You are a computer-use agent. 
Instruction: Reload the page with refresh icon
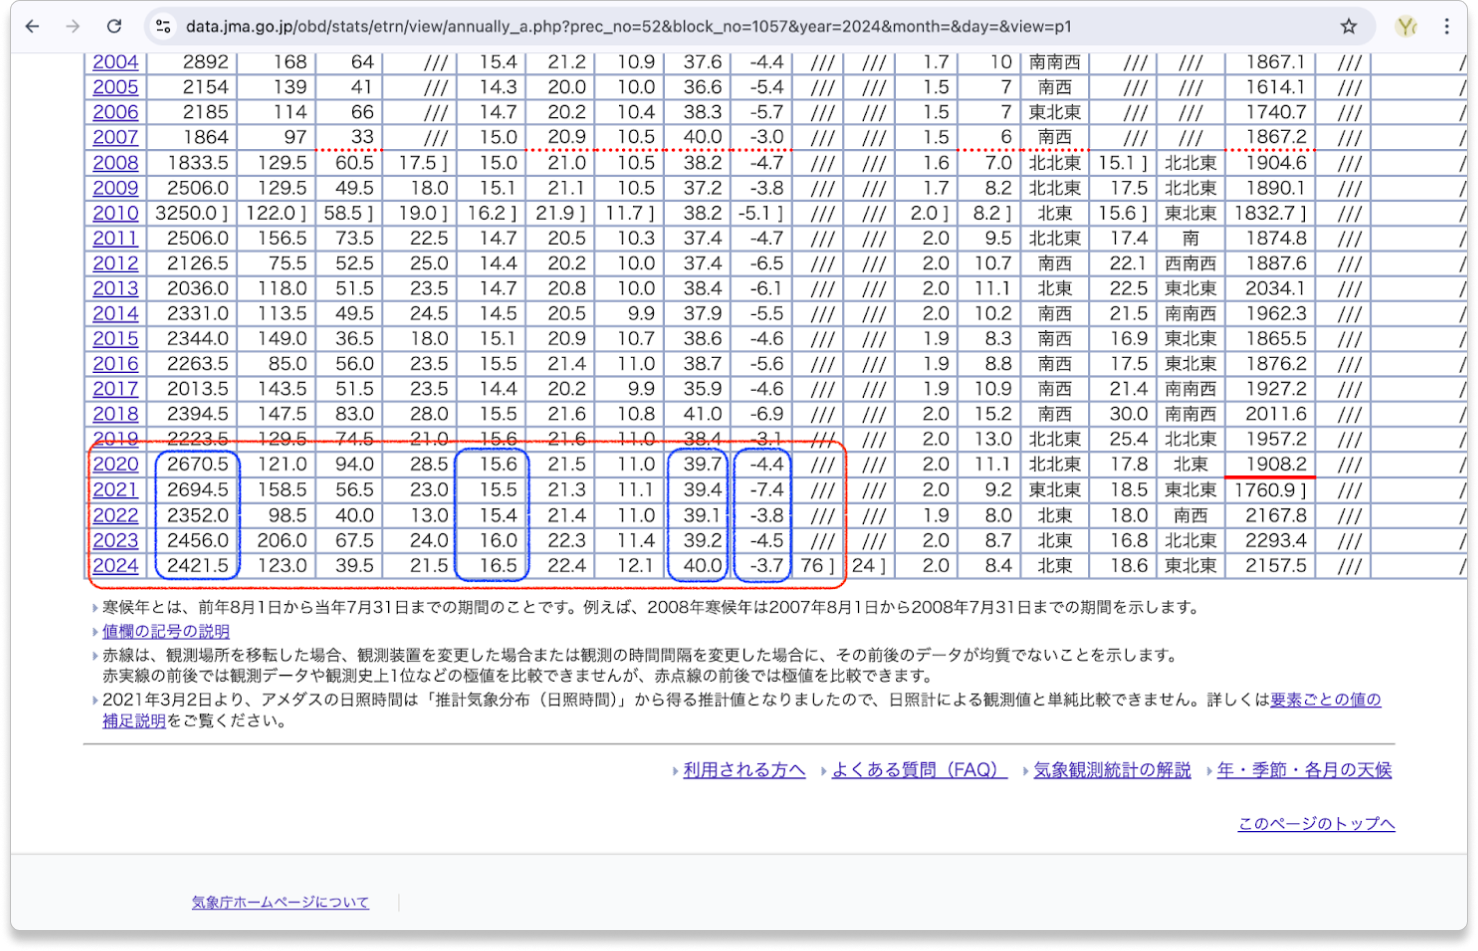point(114,27)
